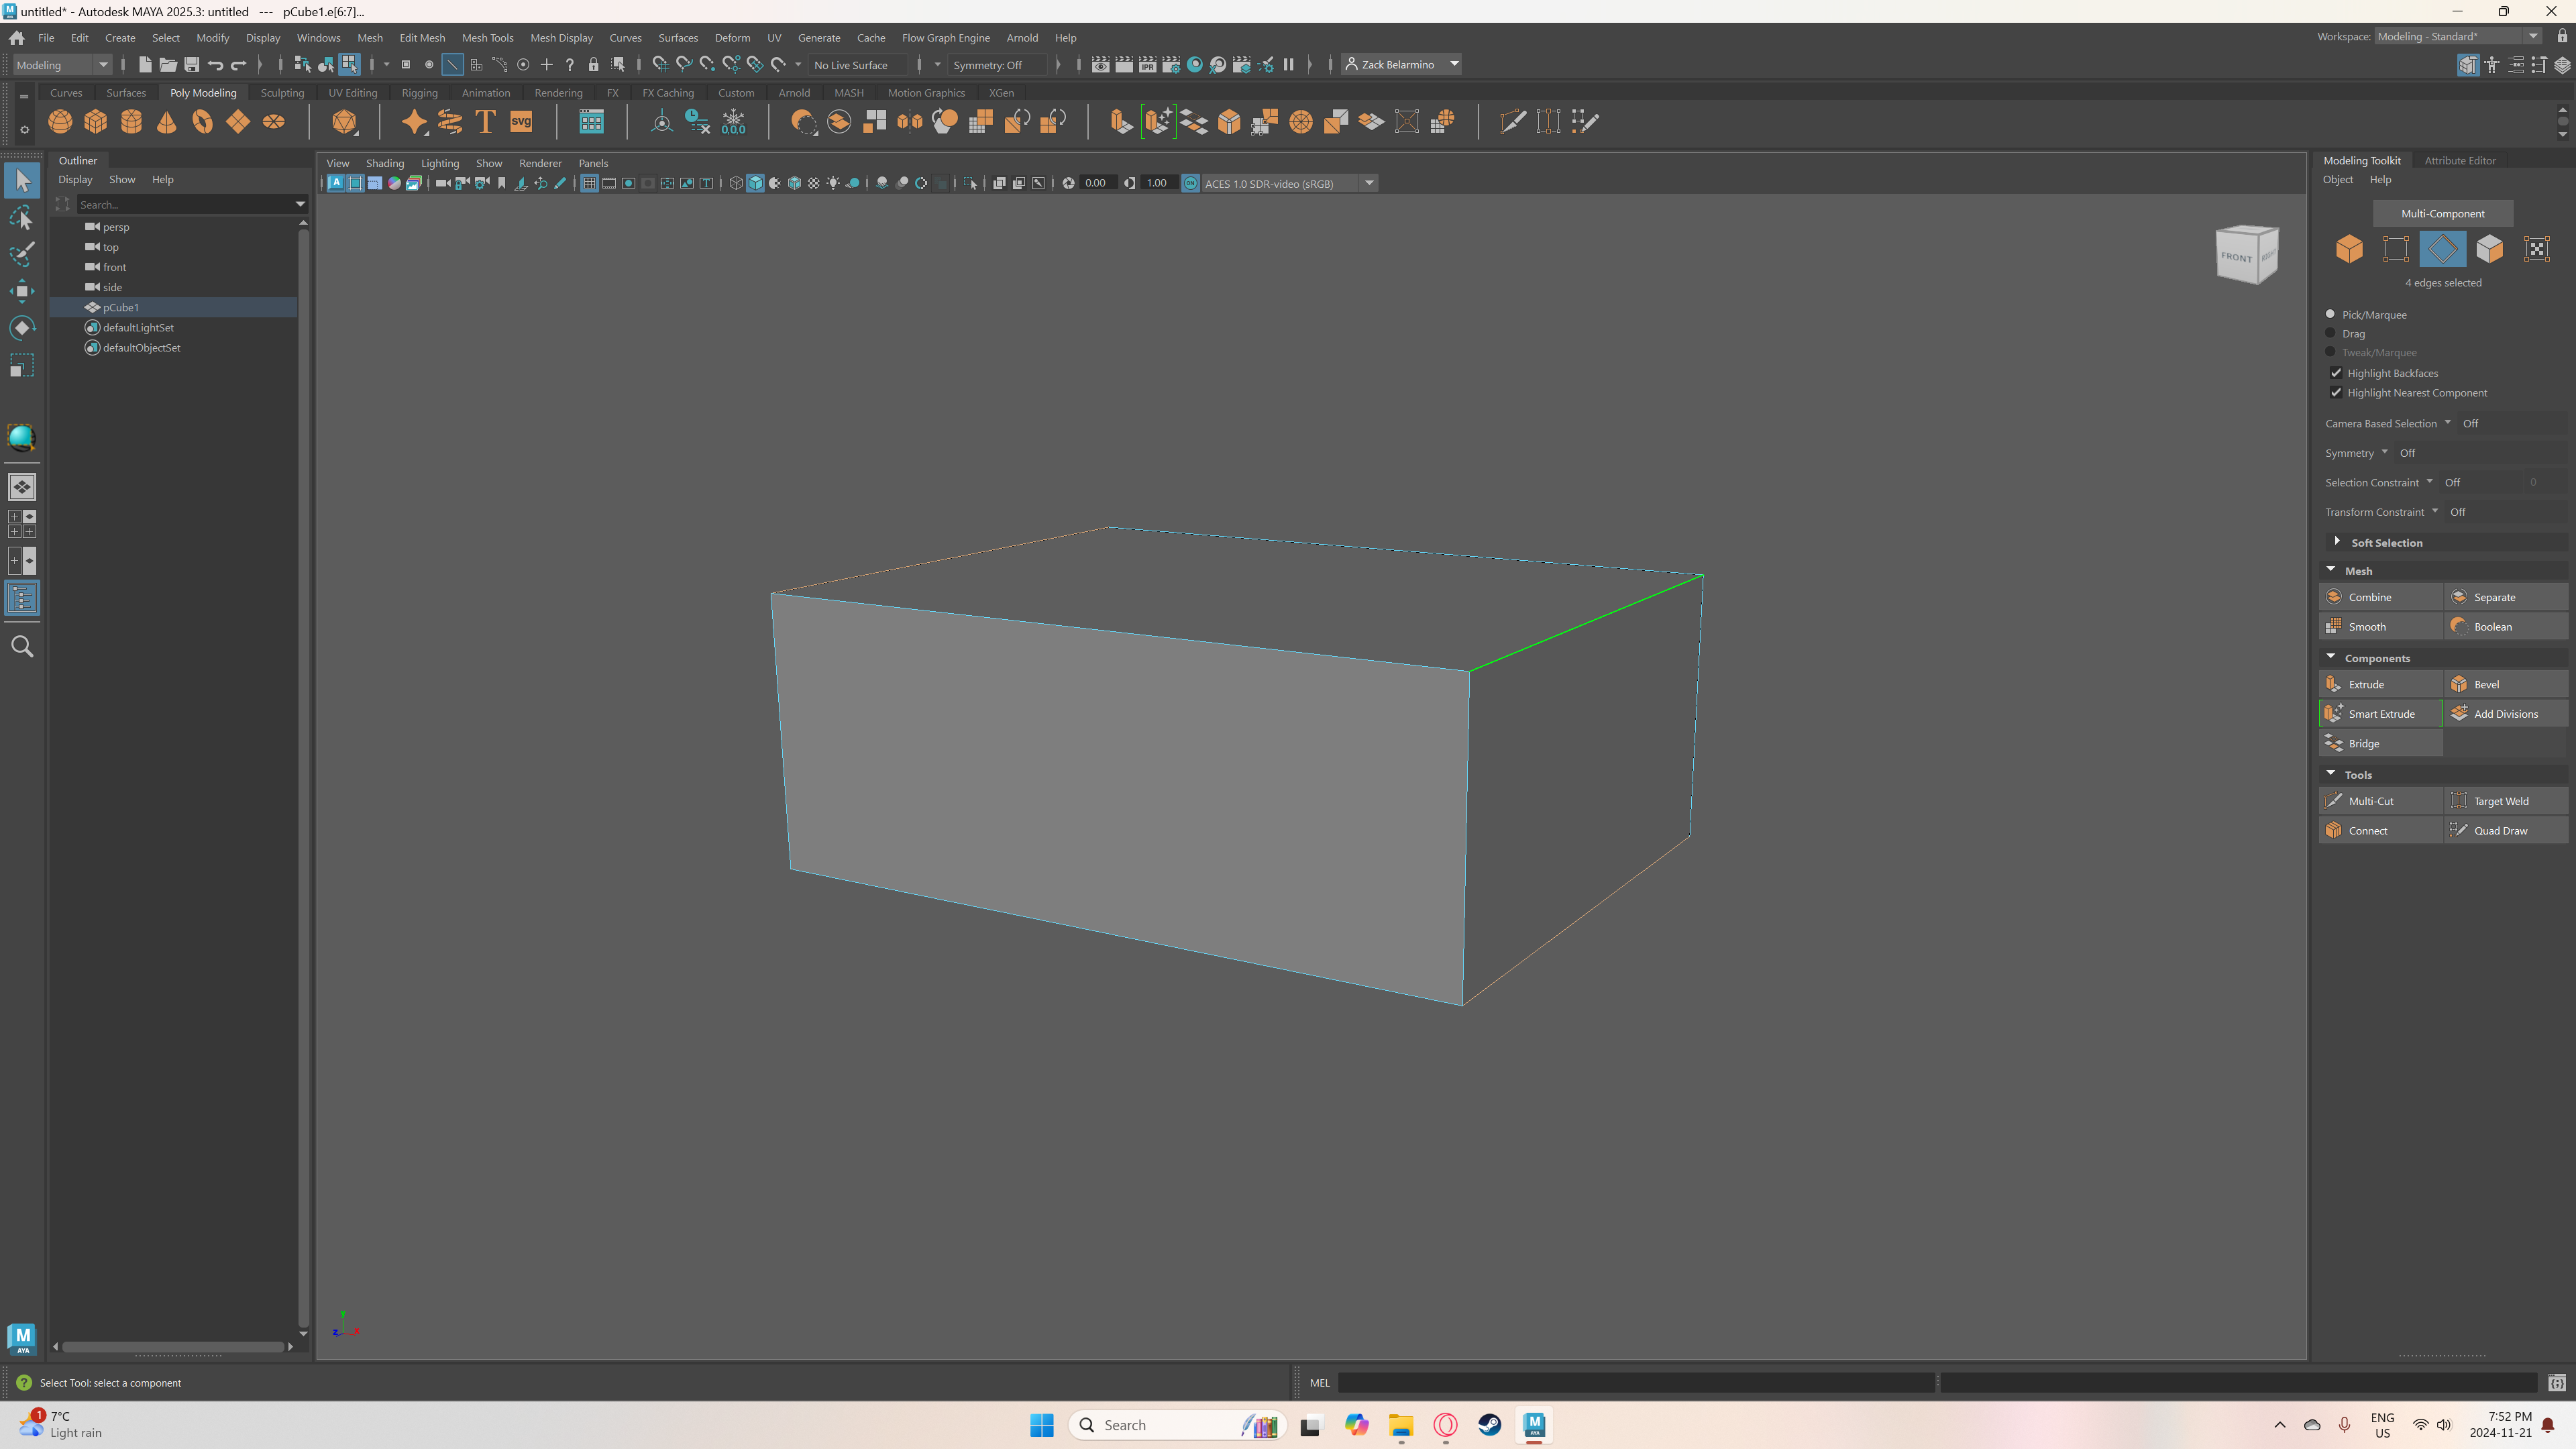Switch to the UV Editing shelf tab

point(353,93)
